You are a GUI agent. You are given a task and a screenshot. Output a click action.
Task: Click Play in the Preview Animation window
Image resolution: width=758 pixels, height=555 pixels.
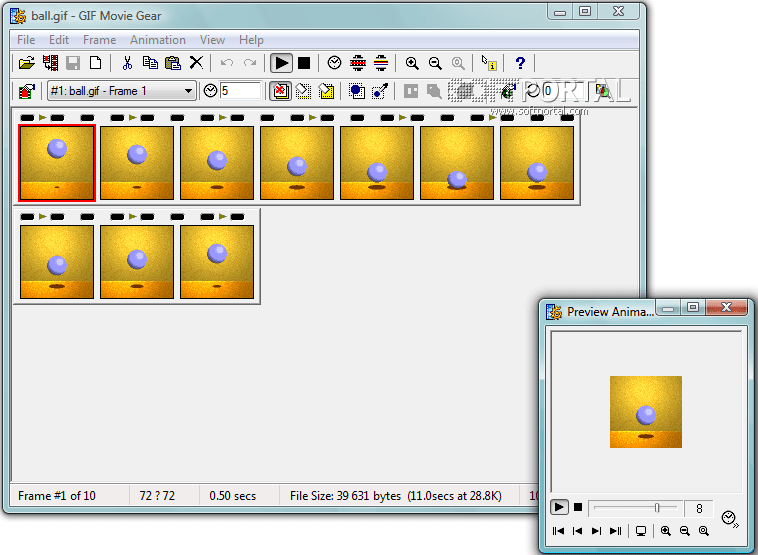pos(559,507)
